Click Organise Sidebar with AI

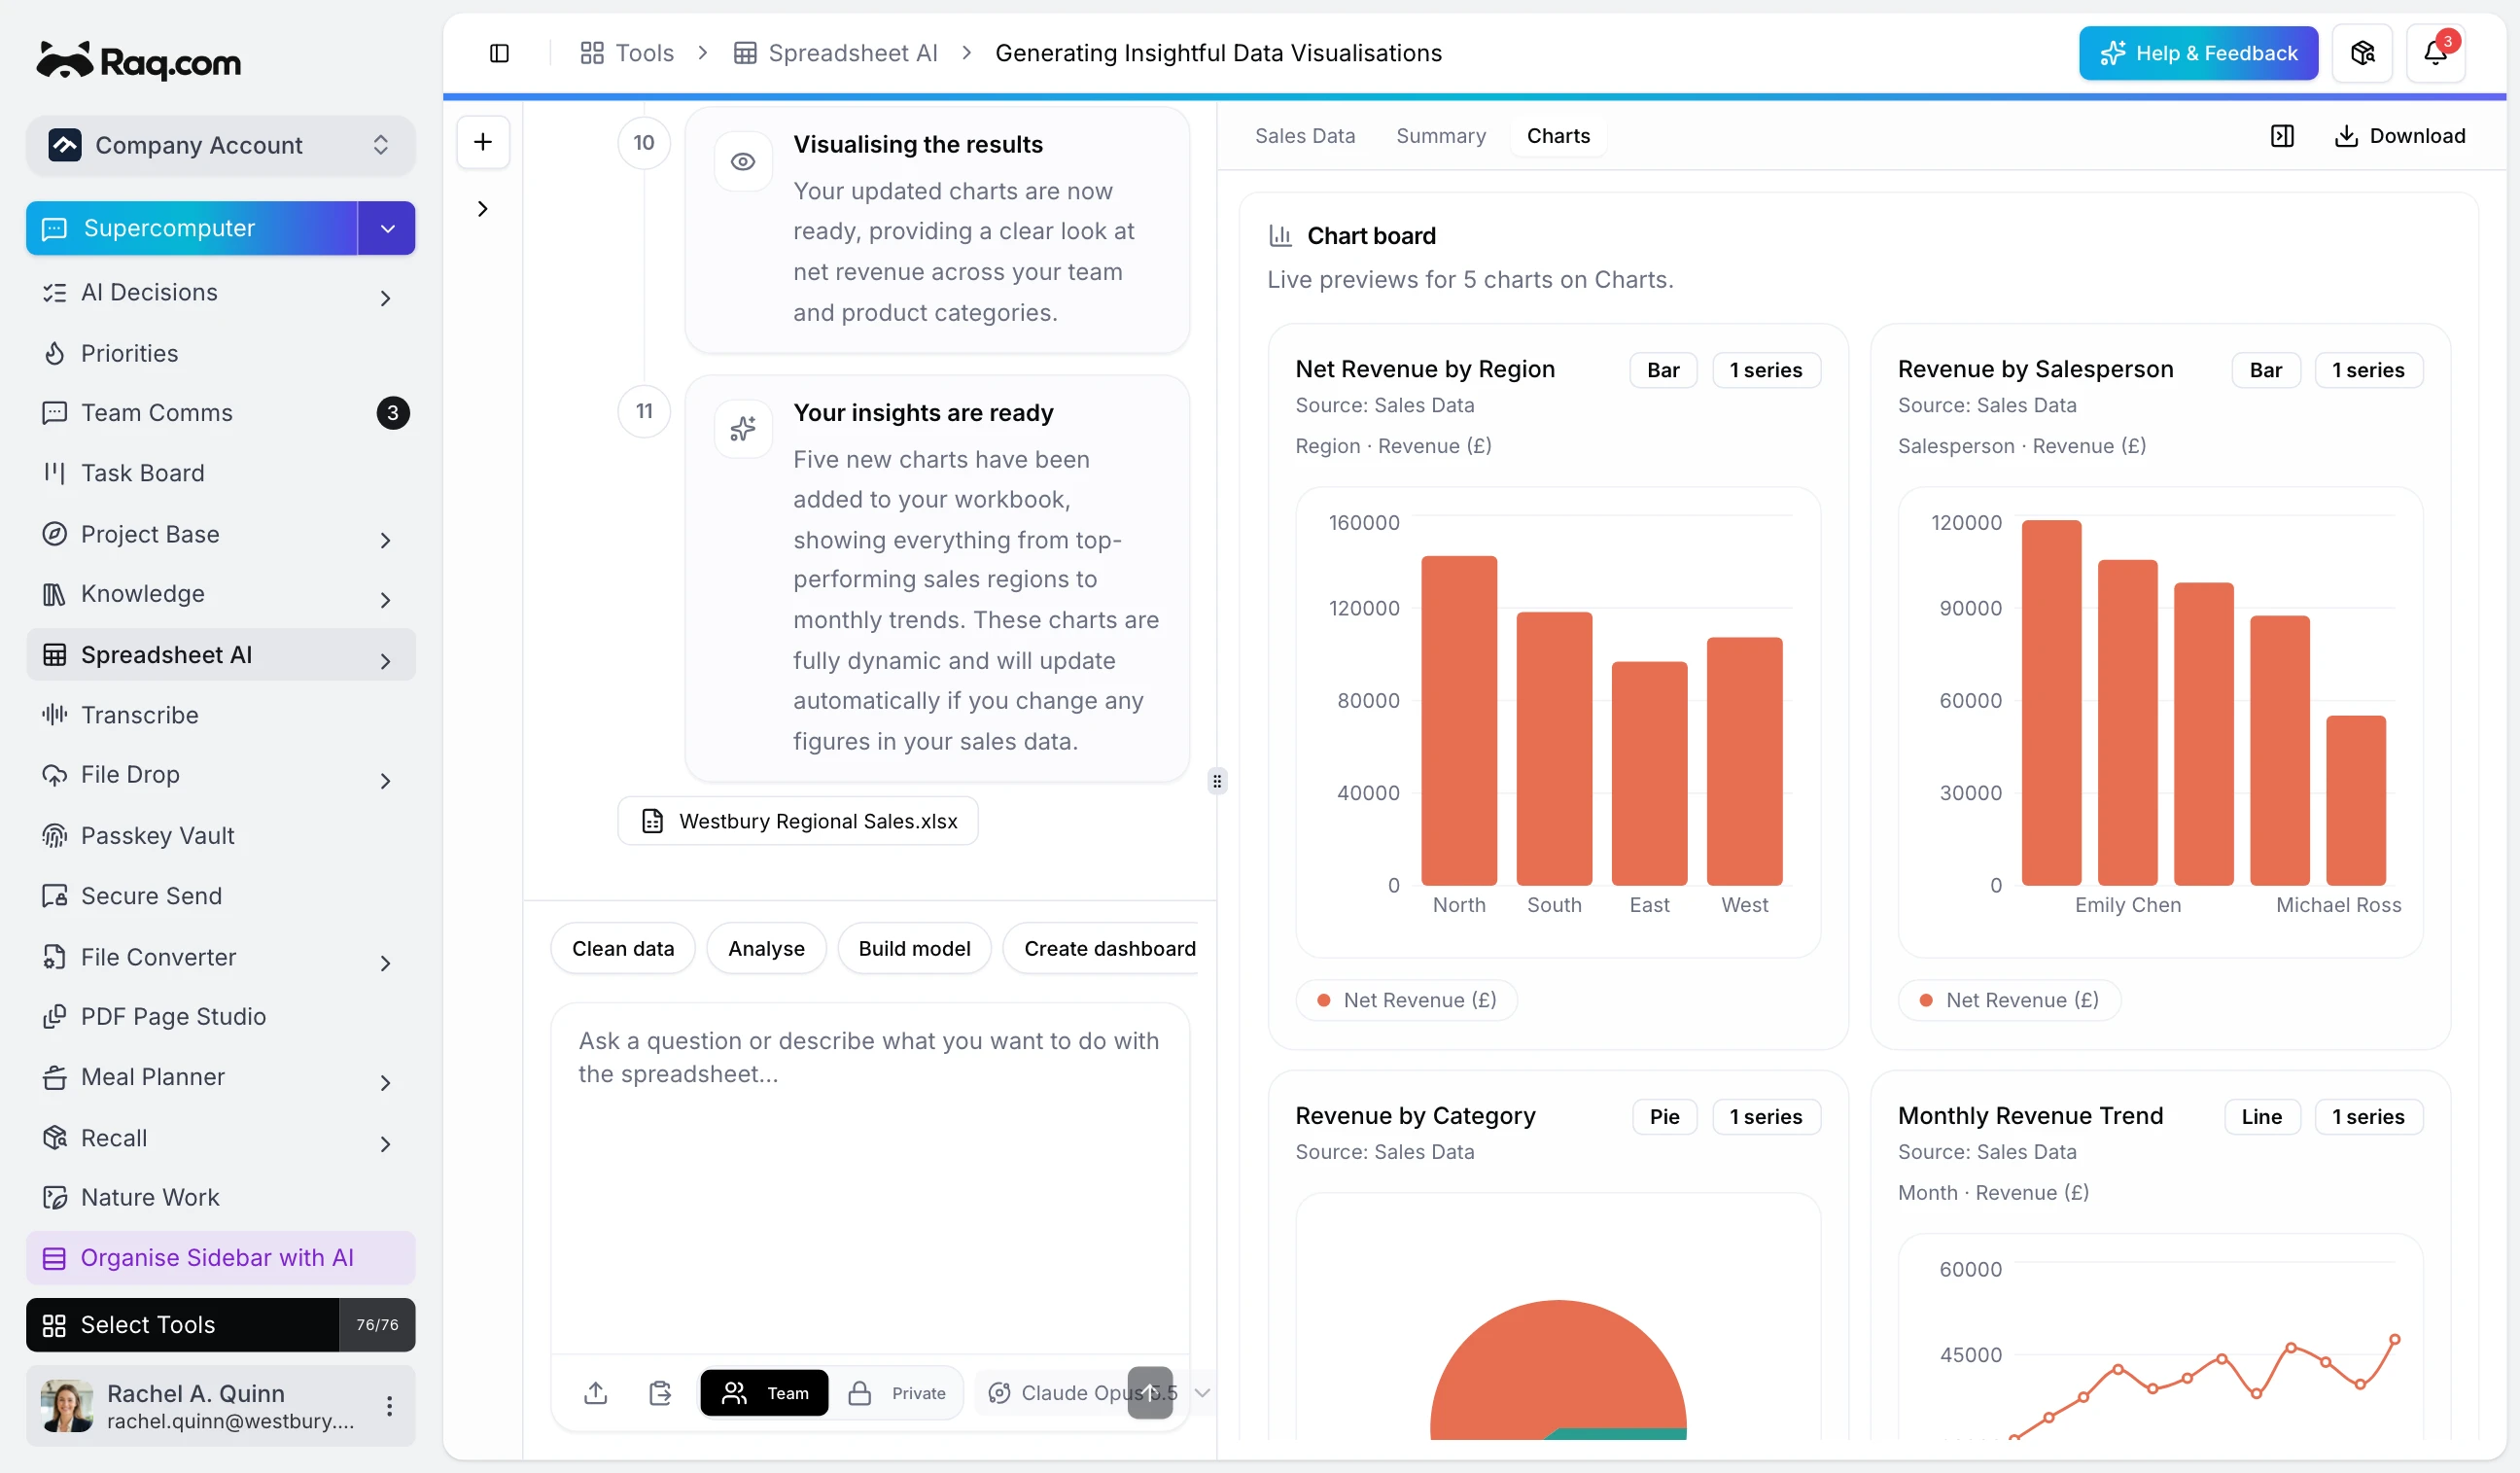tap(221, 1258)
